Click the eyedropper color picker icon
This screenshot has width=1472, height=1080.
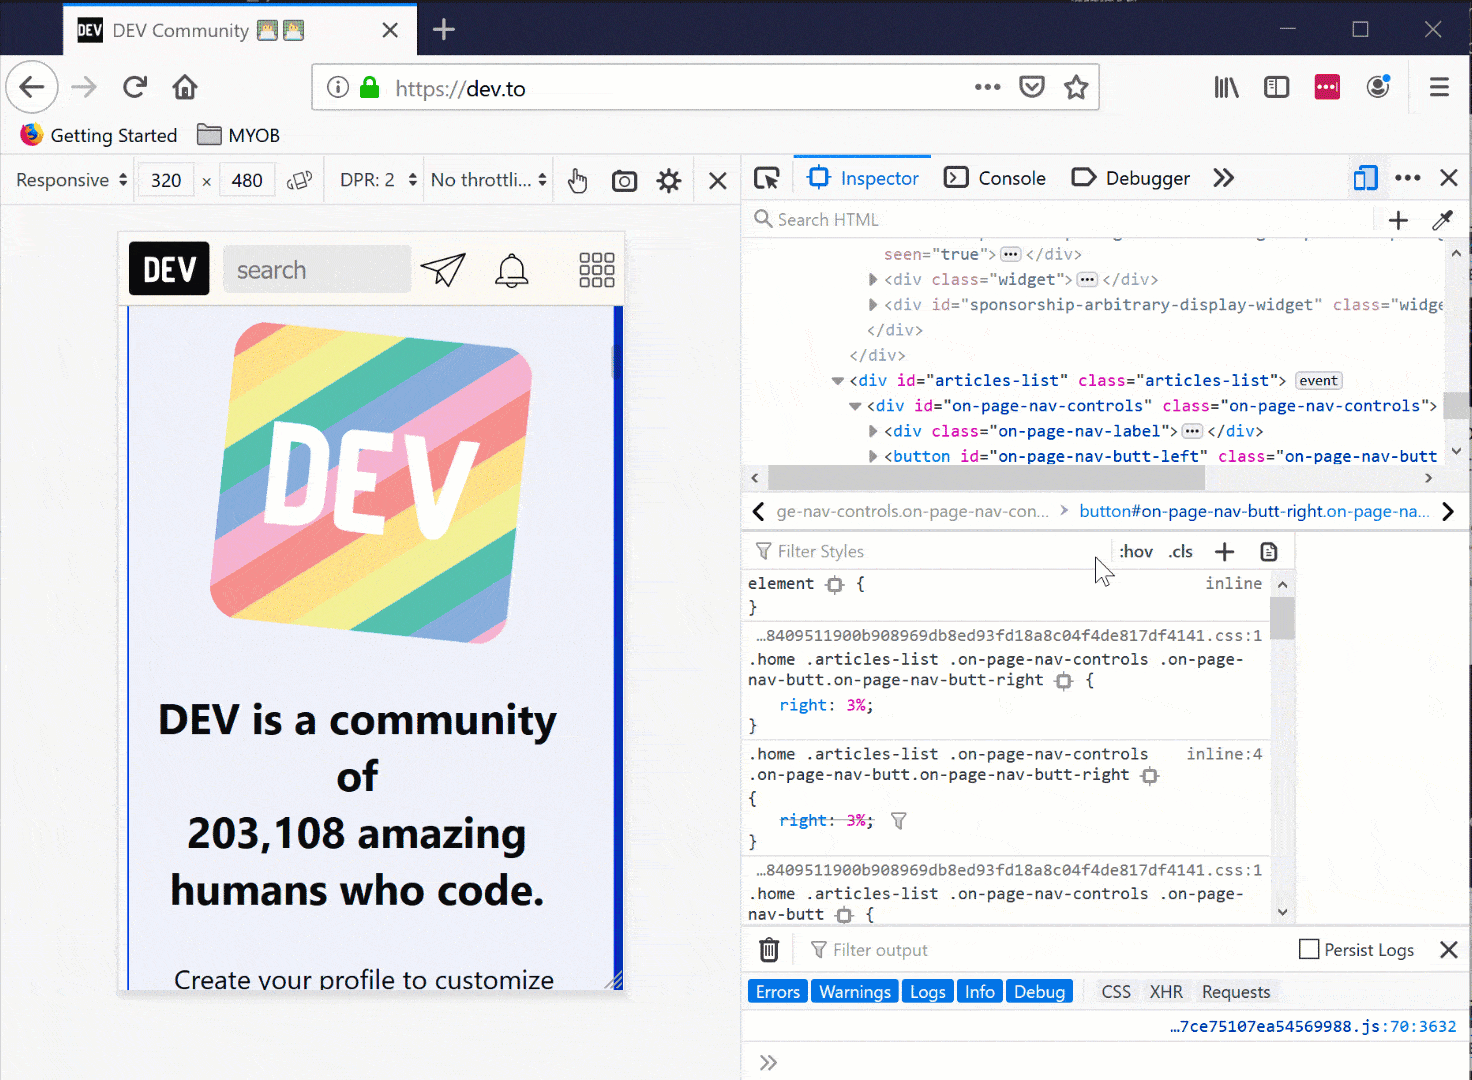(x=1442, y=220)
